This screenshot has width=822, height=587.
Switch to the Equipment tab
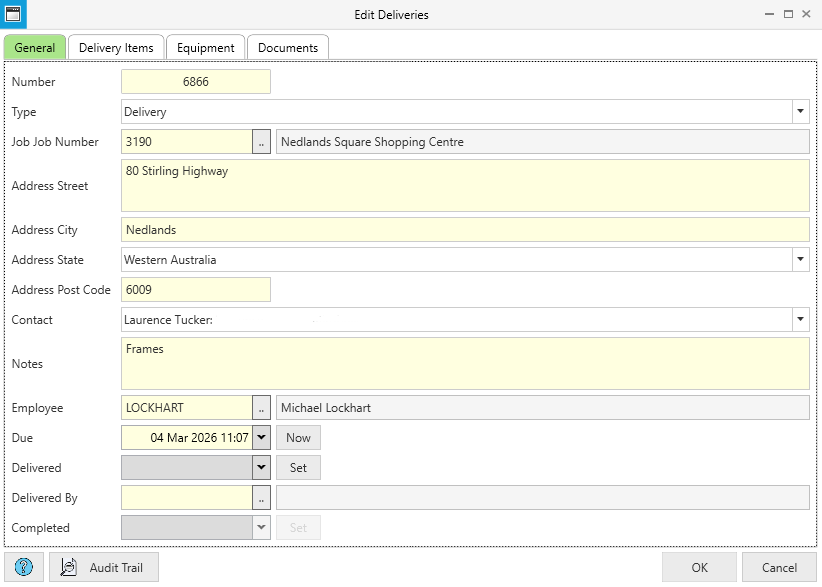pyautogui.click(x=205, y=47)
